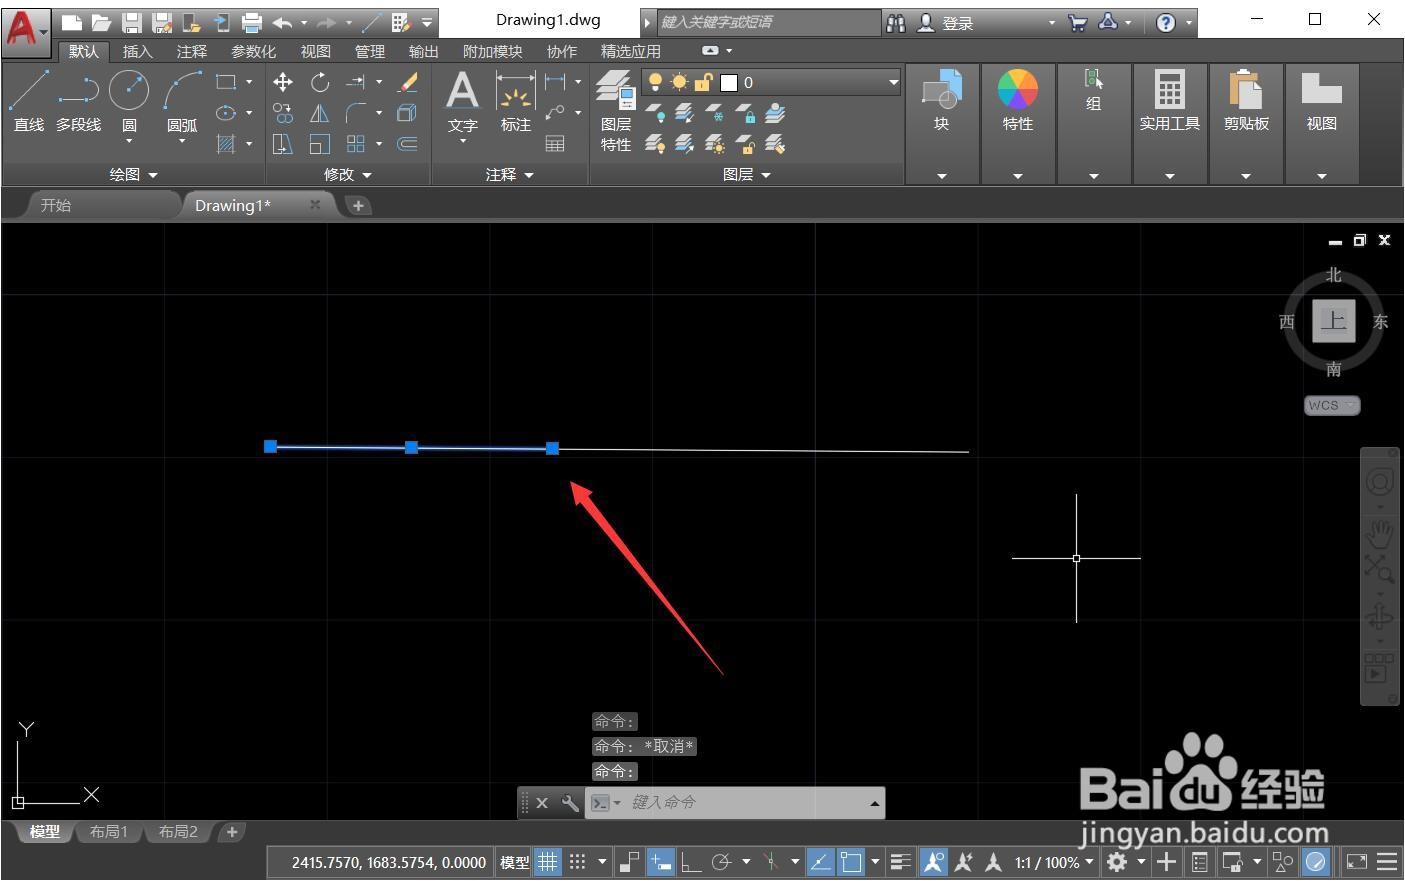Switch to the 布局1 layout tab
The width and height of the screenshot is (1405, 881).
(109, 832)
